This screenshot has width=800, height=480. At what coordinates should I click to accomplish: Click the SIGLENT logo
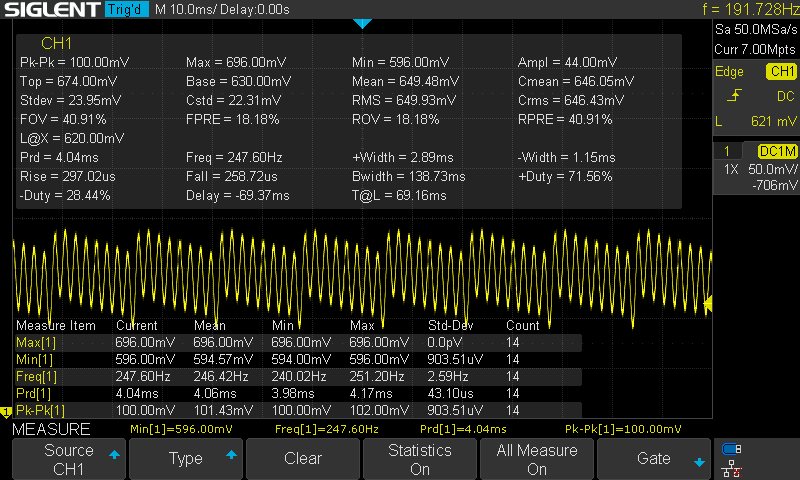pyautogui.click(x=52, y=9)
